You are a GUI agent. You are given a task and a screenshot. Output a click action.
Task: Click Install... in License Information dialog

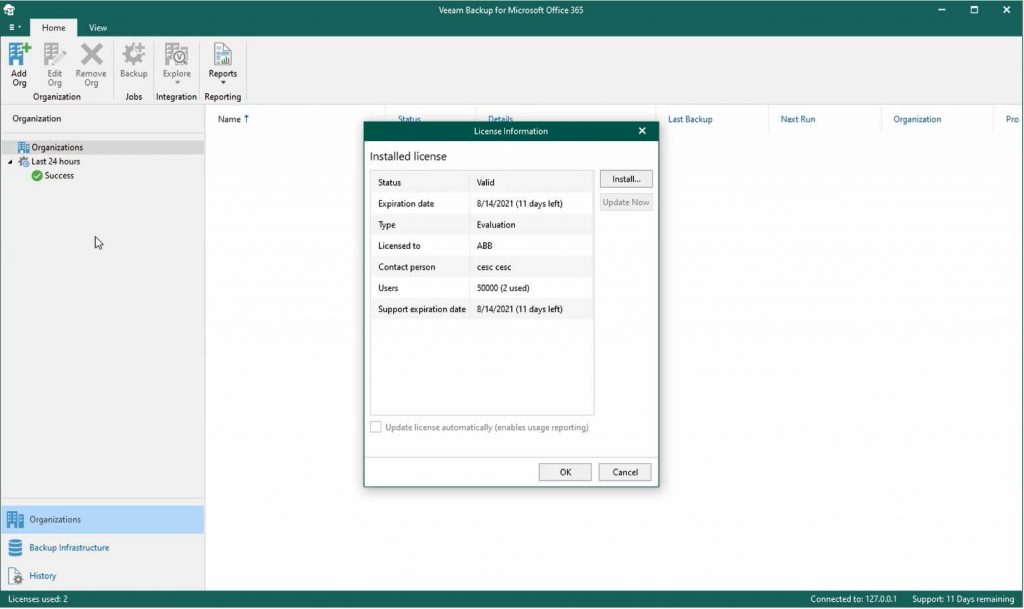pos(626,179)
